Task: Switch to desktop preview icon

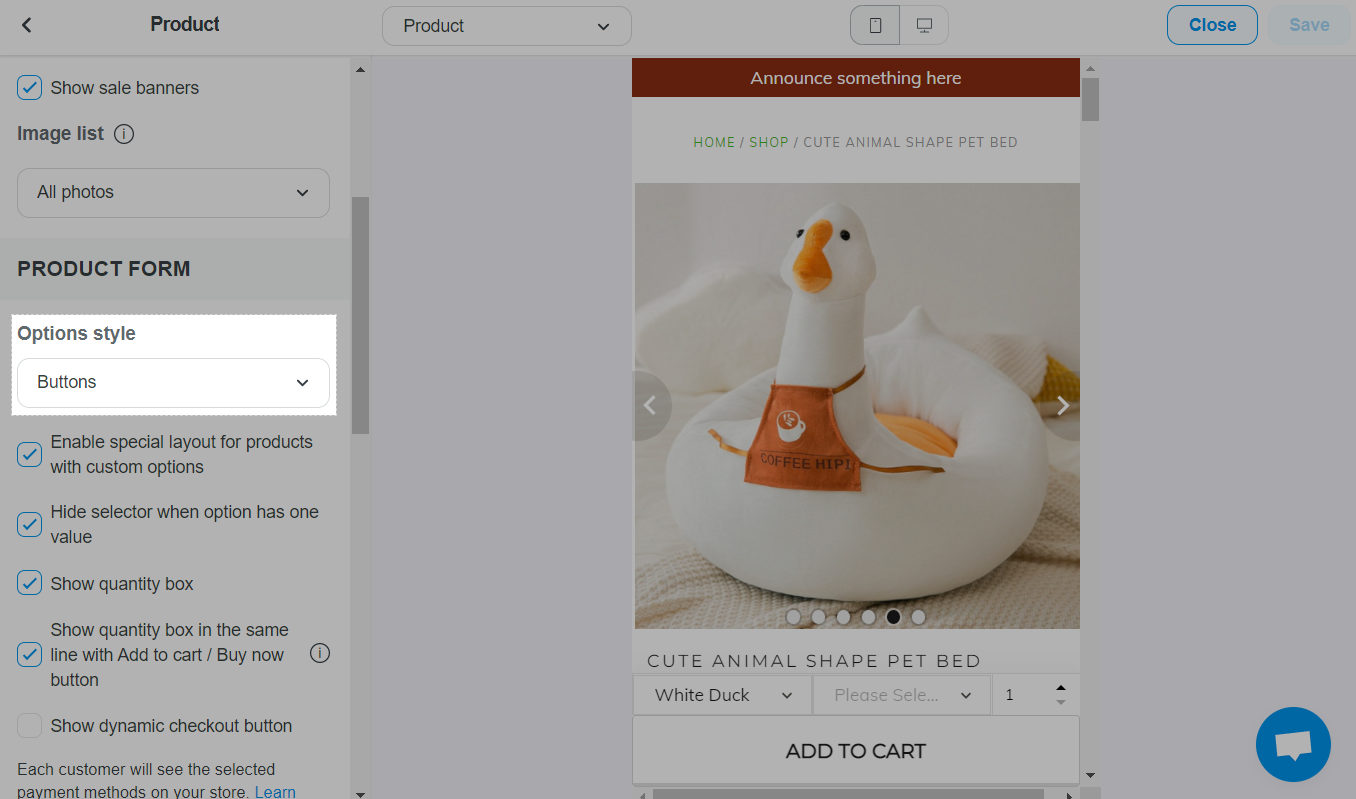Action: pyautogui.click(x=924, y=25)
